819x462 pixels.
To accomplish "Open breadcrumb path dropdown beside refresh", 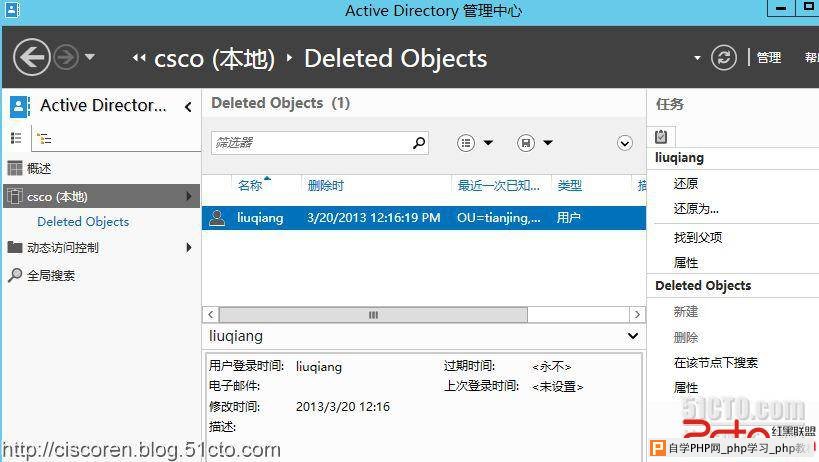I will pos(697,58).
